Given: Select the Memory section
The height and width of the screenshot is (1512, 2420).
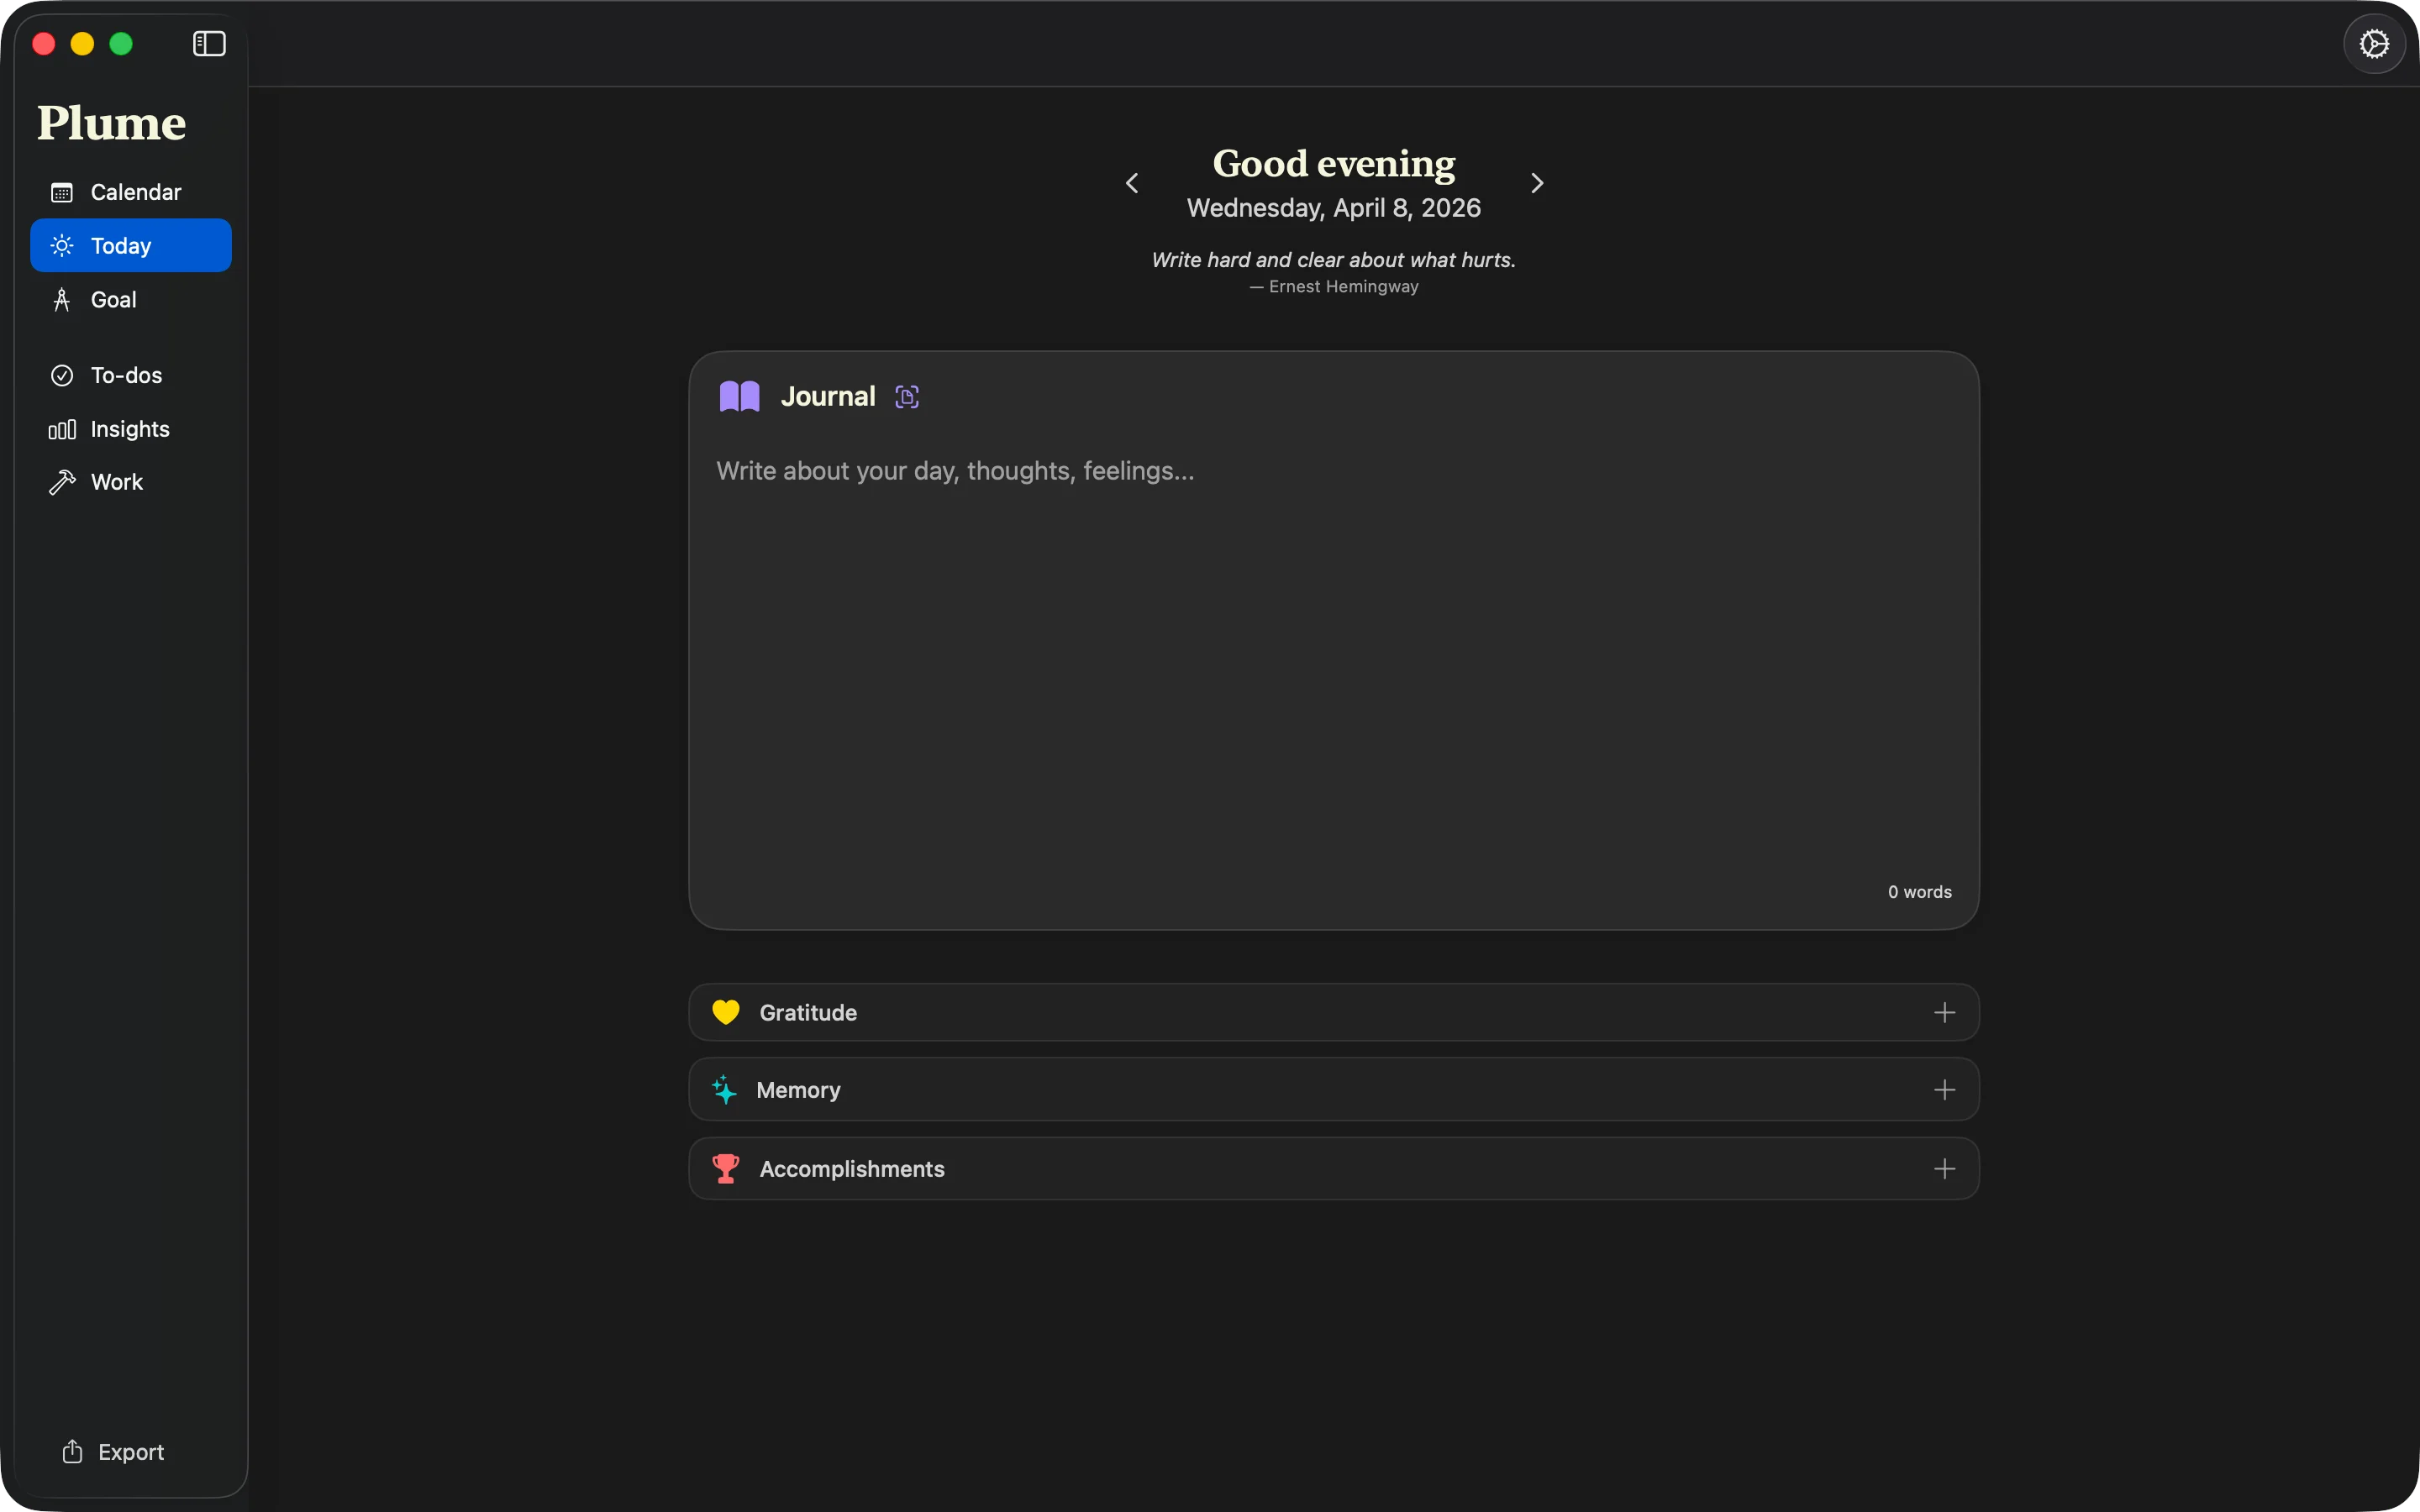Looking at the screenshot, I should 797,1089.
